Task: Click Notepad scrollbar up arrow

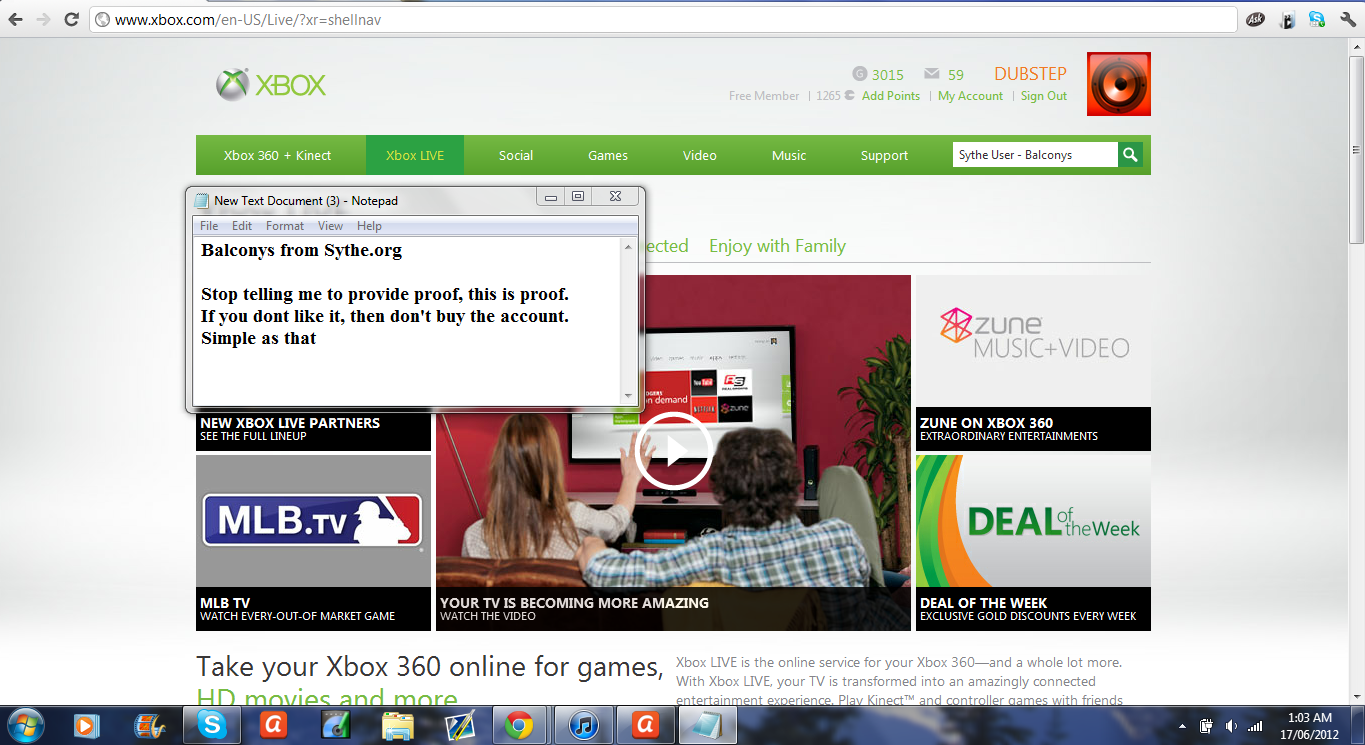Action: coord(629,246)
